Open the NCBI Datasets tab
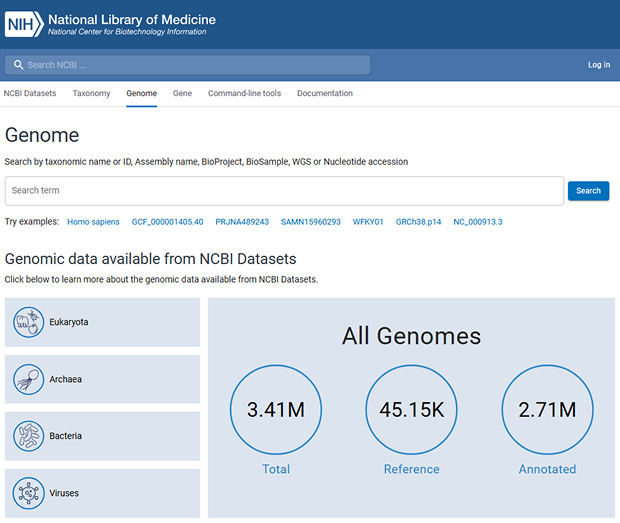This screenshot has width=620, height=523. pyautogui.click(x=30, y=93)
